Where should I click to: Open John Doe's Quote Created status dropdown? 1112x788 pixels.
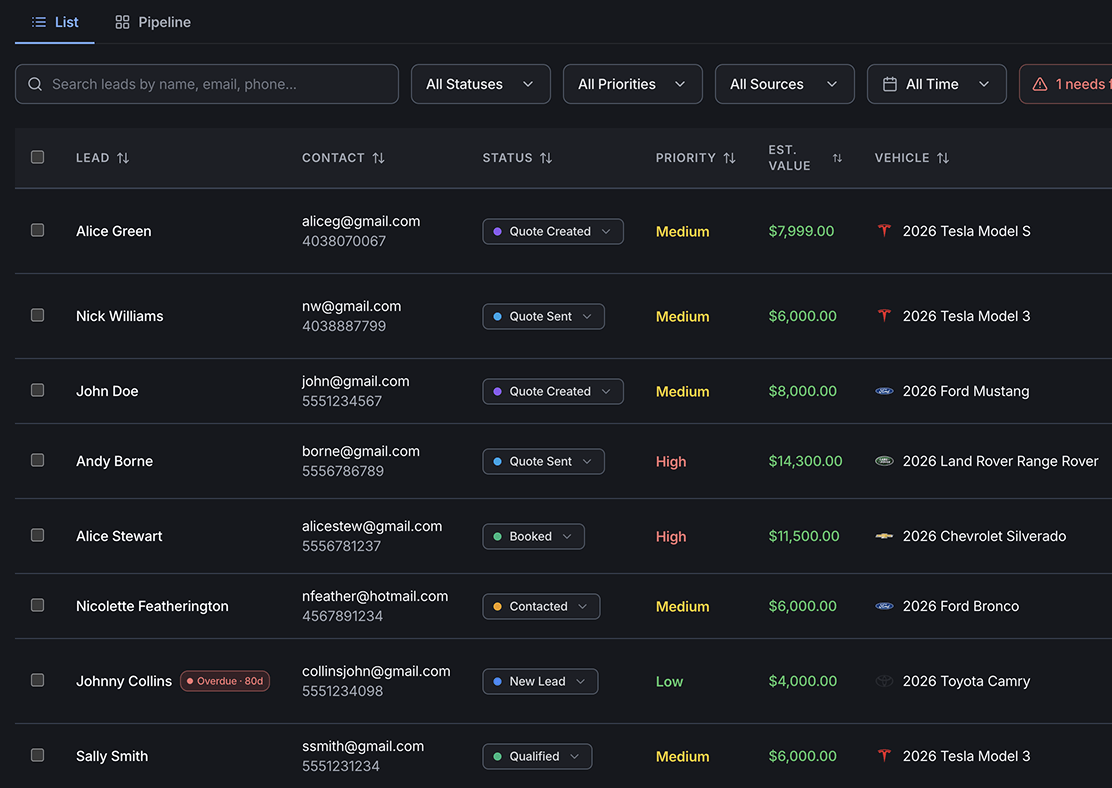pyautogui.click(x=552, y=392)
